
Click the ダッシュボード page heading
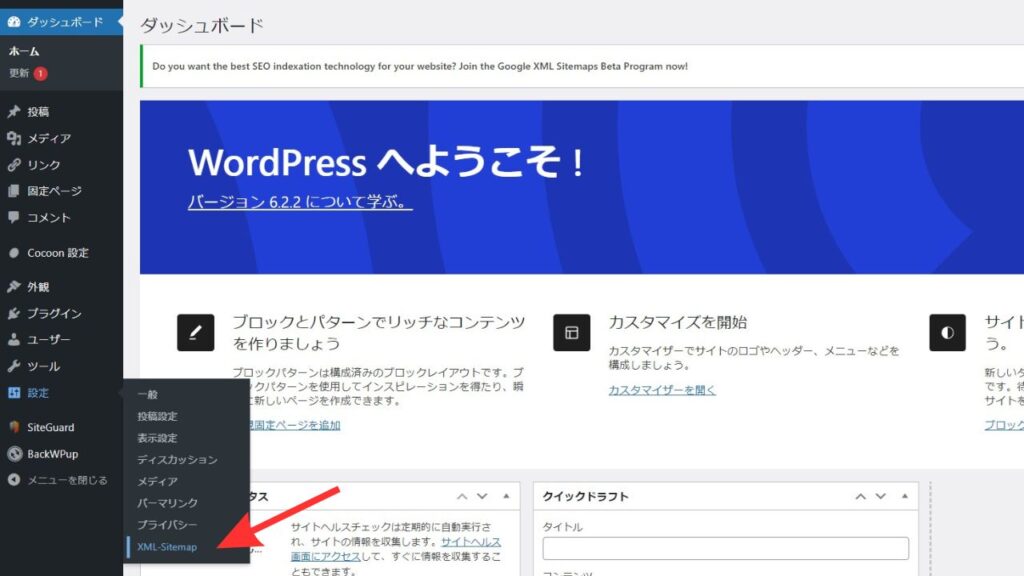(x=202, y=25)
